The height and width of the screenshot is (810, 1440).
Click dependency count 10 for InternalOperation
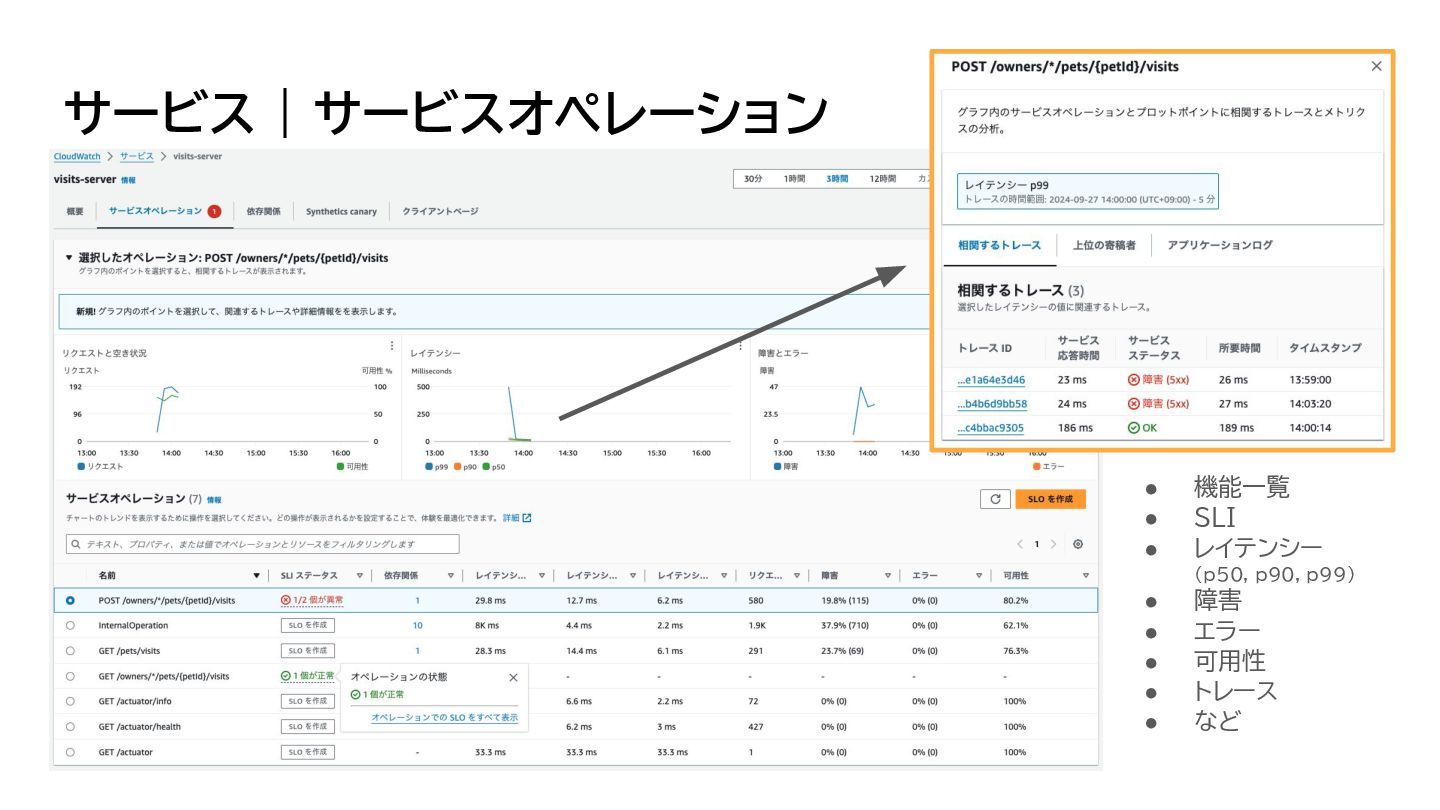point(417,625)
